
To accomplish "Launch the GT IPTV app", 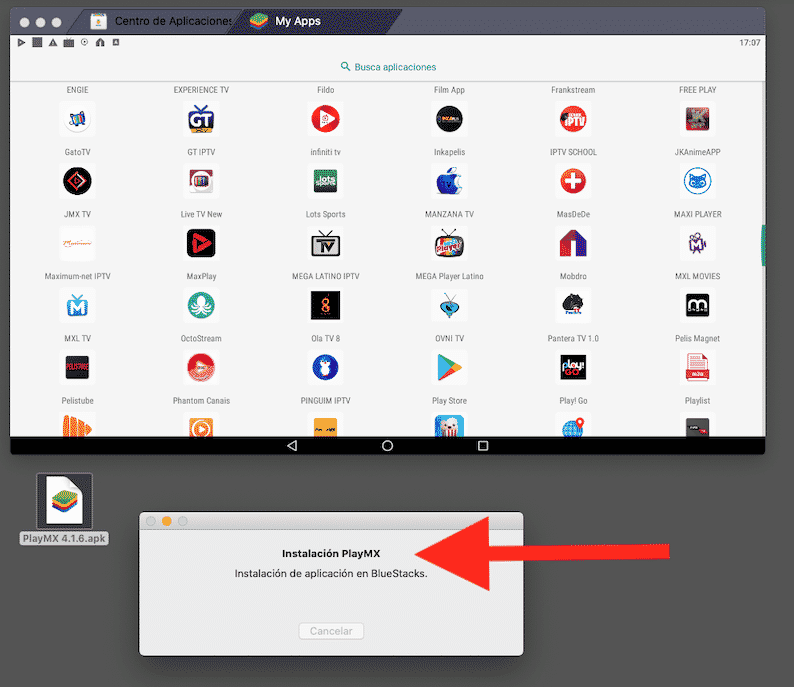I will 201,119.
